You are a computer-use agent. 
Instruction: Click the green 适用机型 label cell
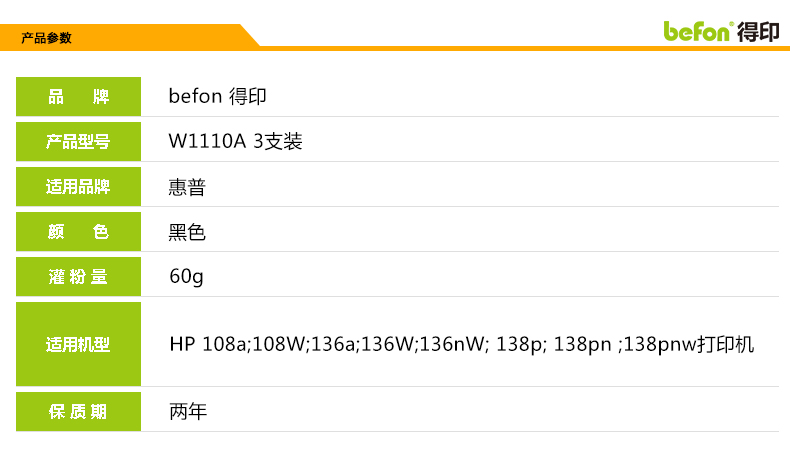(x=78, y=345)
